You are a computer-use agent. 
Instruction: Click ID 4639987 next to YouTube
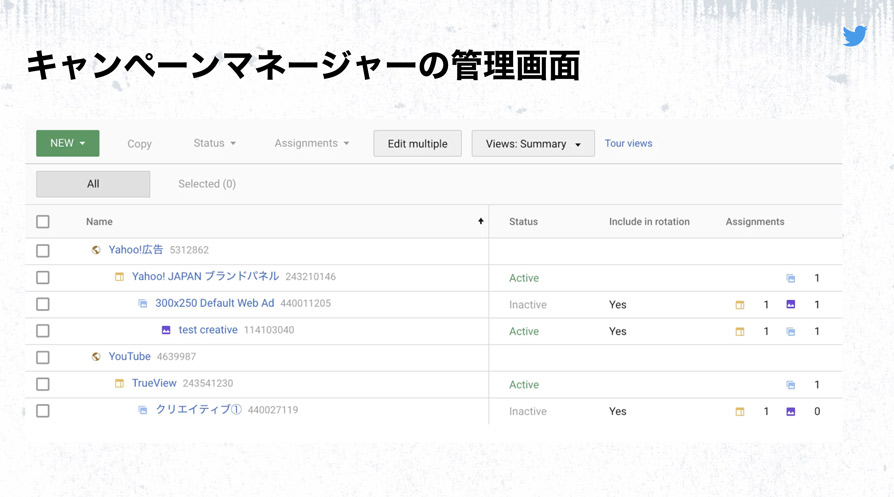[x=176, y=357]
